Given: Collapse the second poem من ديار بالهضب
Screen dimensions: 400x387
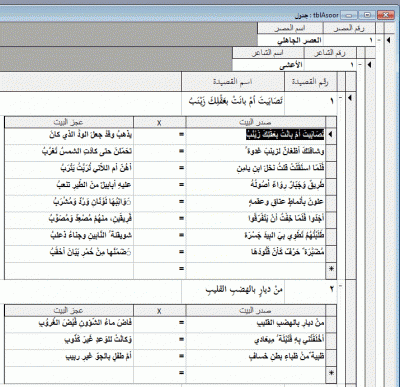Looking at the screenshot, I should [x=340, y=287].
